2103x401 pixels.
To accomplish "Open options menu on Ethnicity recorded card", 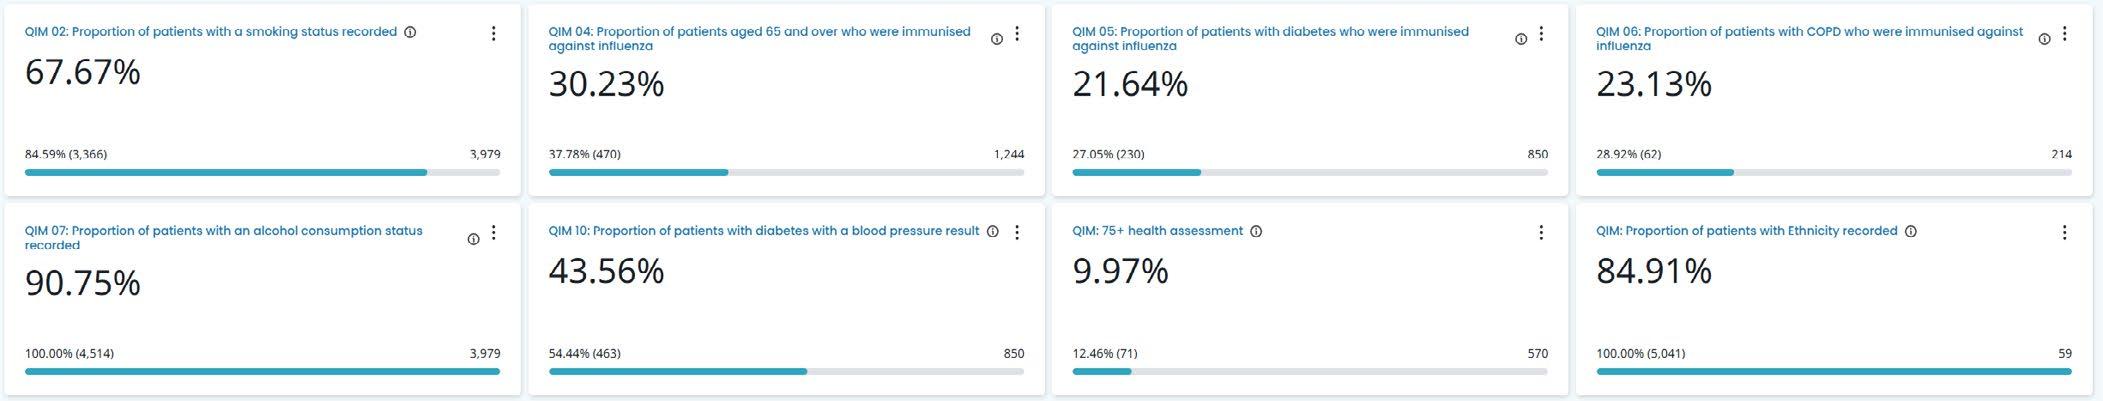I will click(x=2065, y=232).
